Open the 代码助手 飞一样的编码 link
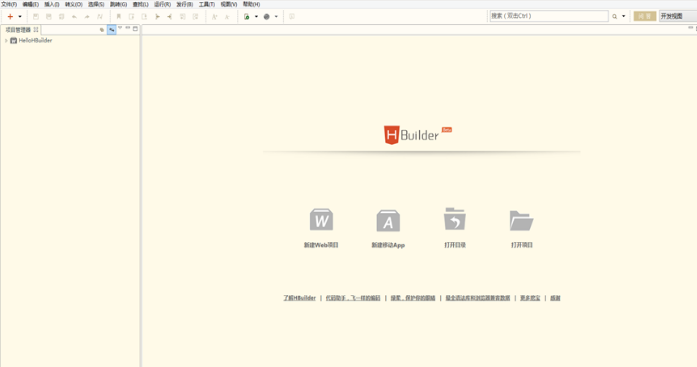This screenshot has height=367, width=697. [x=353, y=298]
